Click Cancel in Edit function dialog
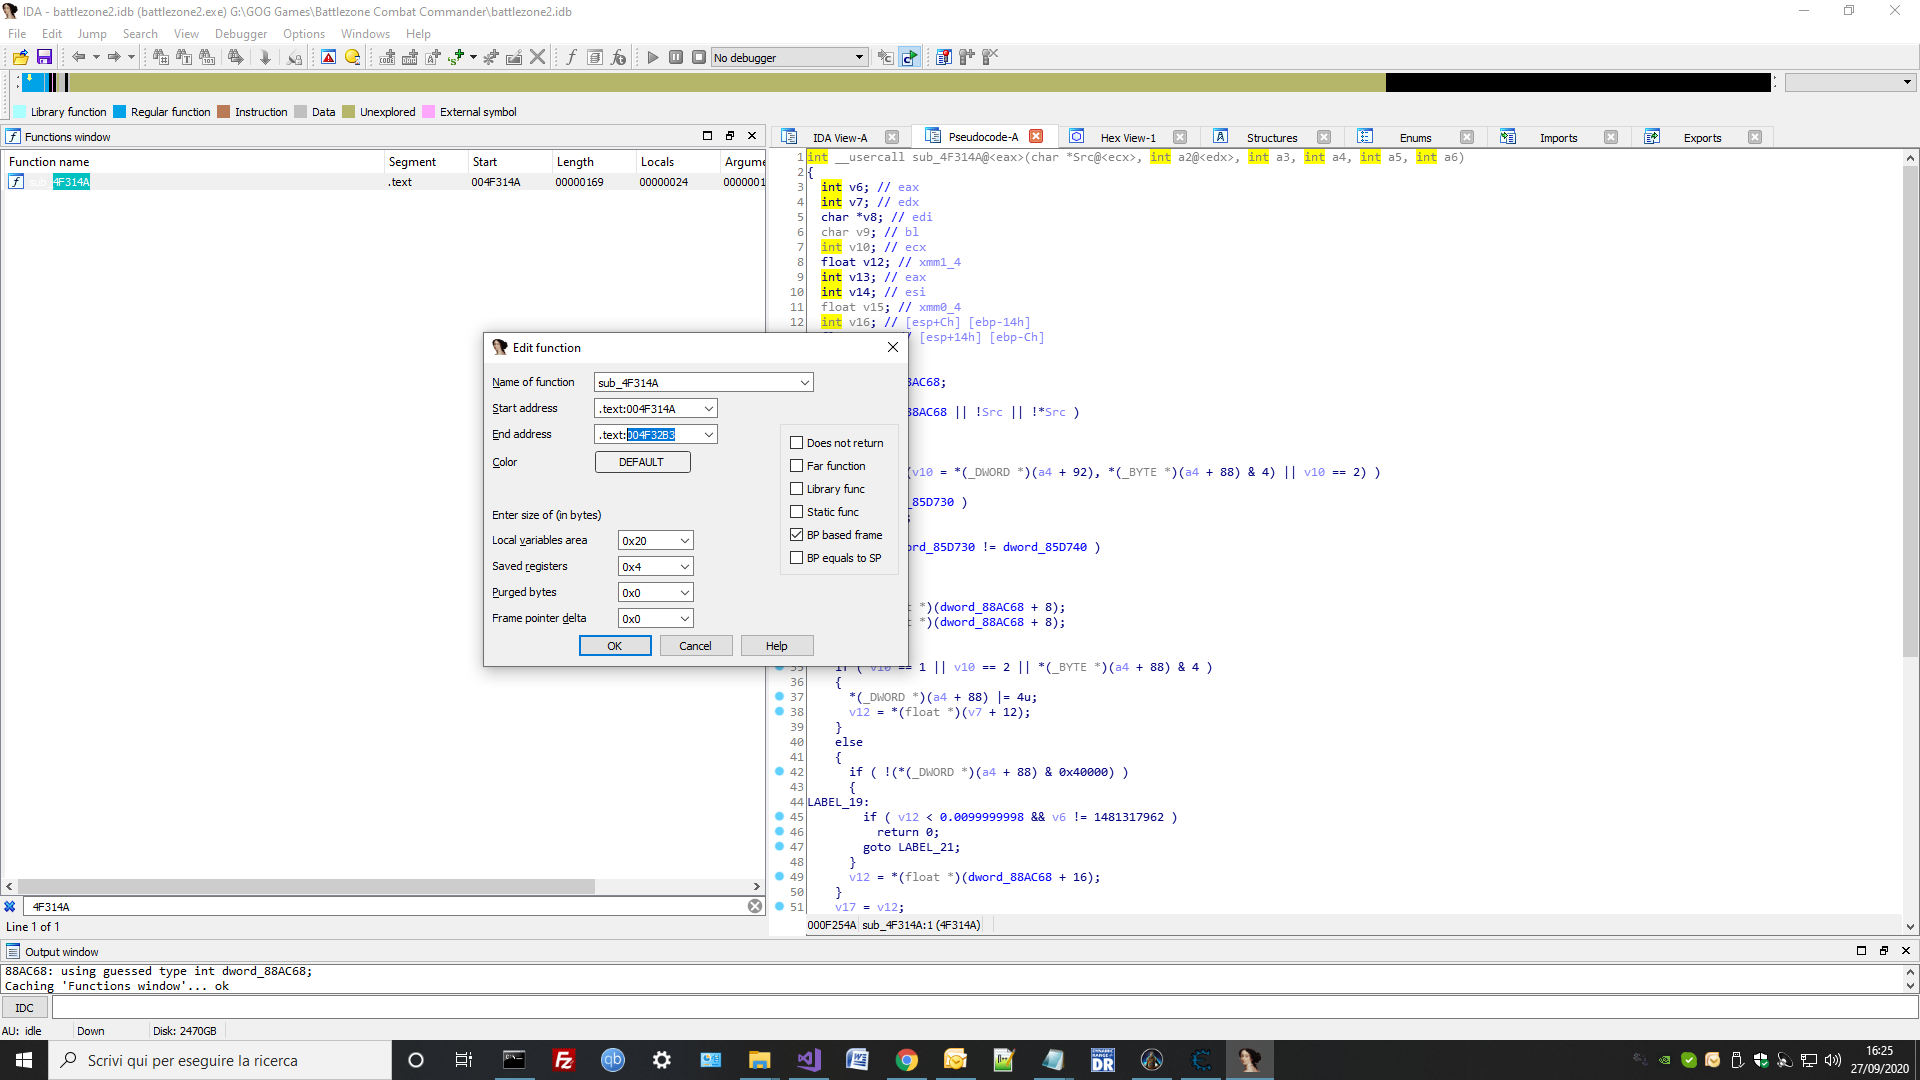Image resolution: width=1920 pixels, height=1080 pixels. point(695,646)
